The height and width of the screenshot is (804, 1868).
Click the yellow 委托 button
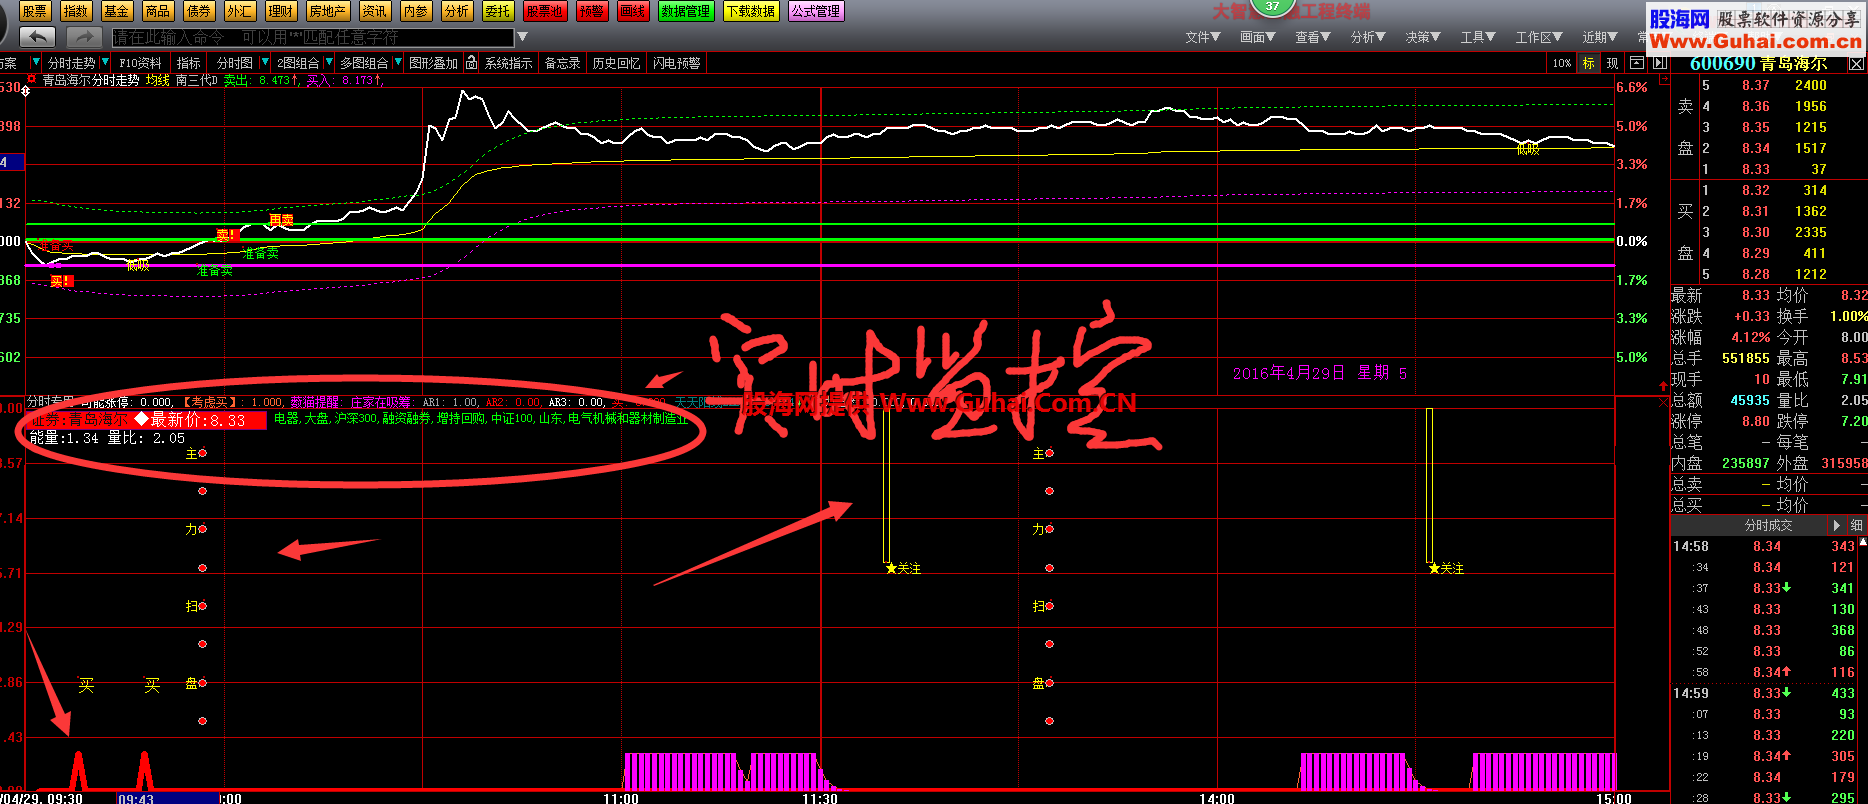pos(498,11)
